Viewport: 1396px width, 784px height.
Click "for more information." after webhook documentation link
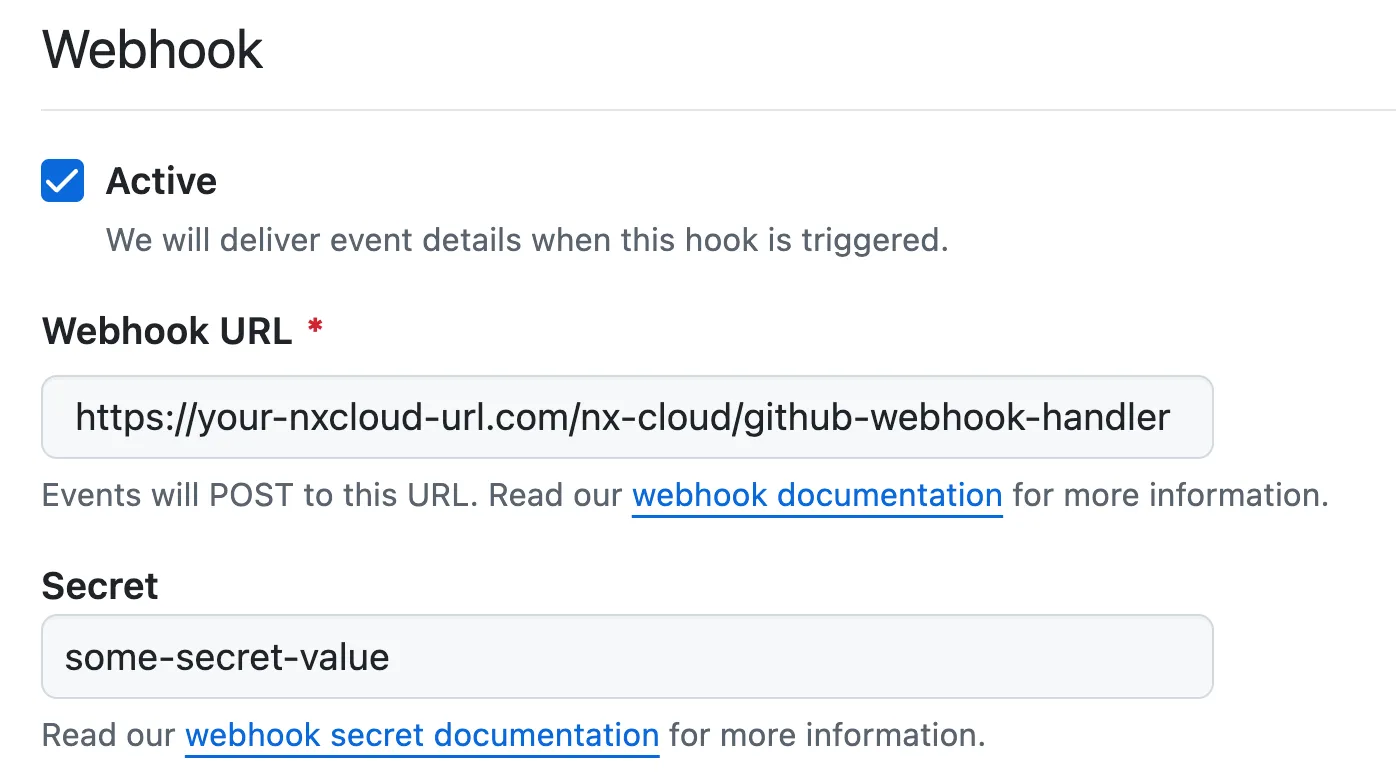point(1170,495)
